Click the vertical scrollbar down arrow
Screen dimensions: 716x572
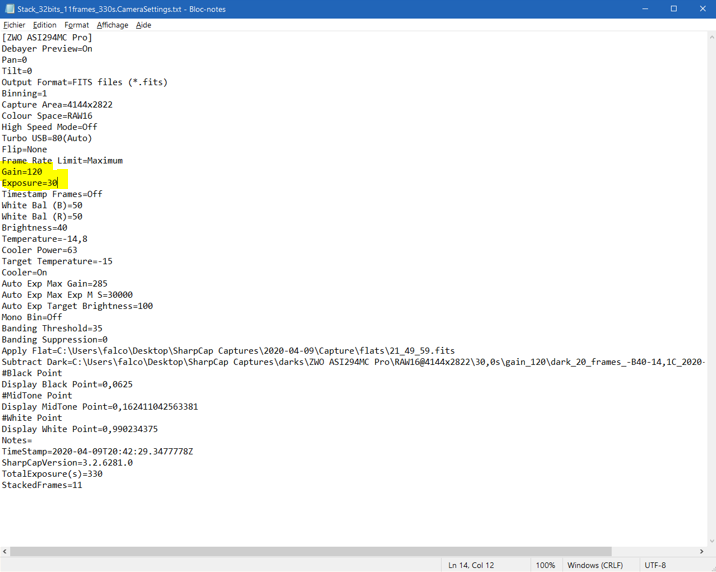pyautogui.click(x=711, y=540)
